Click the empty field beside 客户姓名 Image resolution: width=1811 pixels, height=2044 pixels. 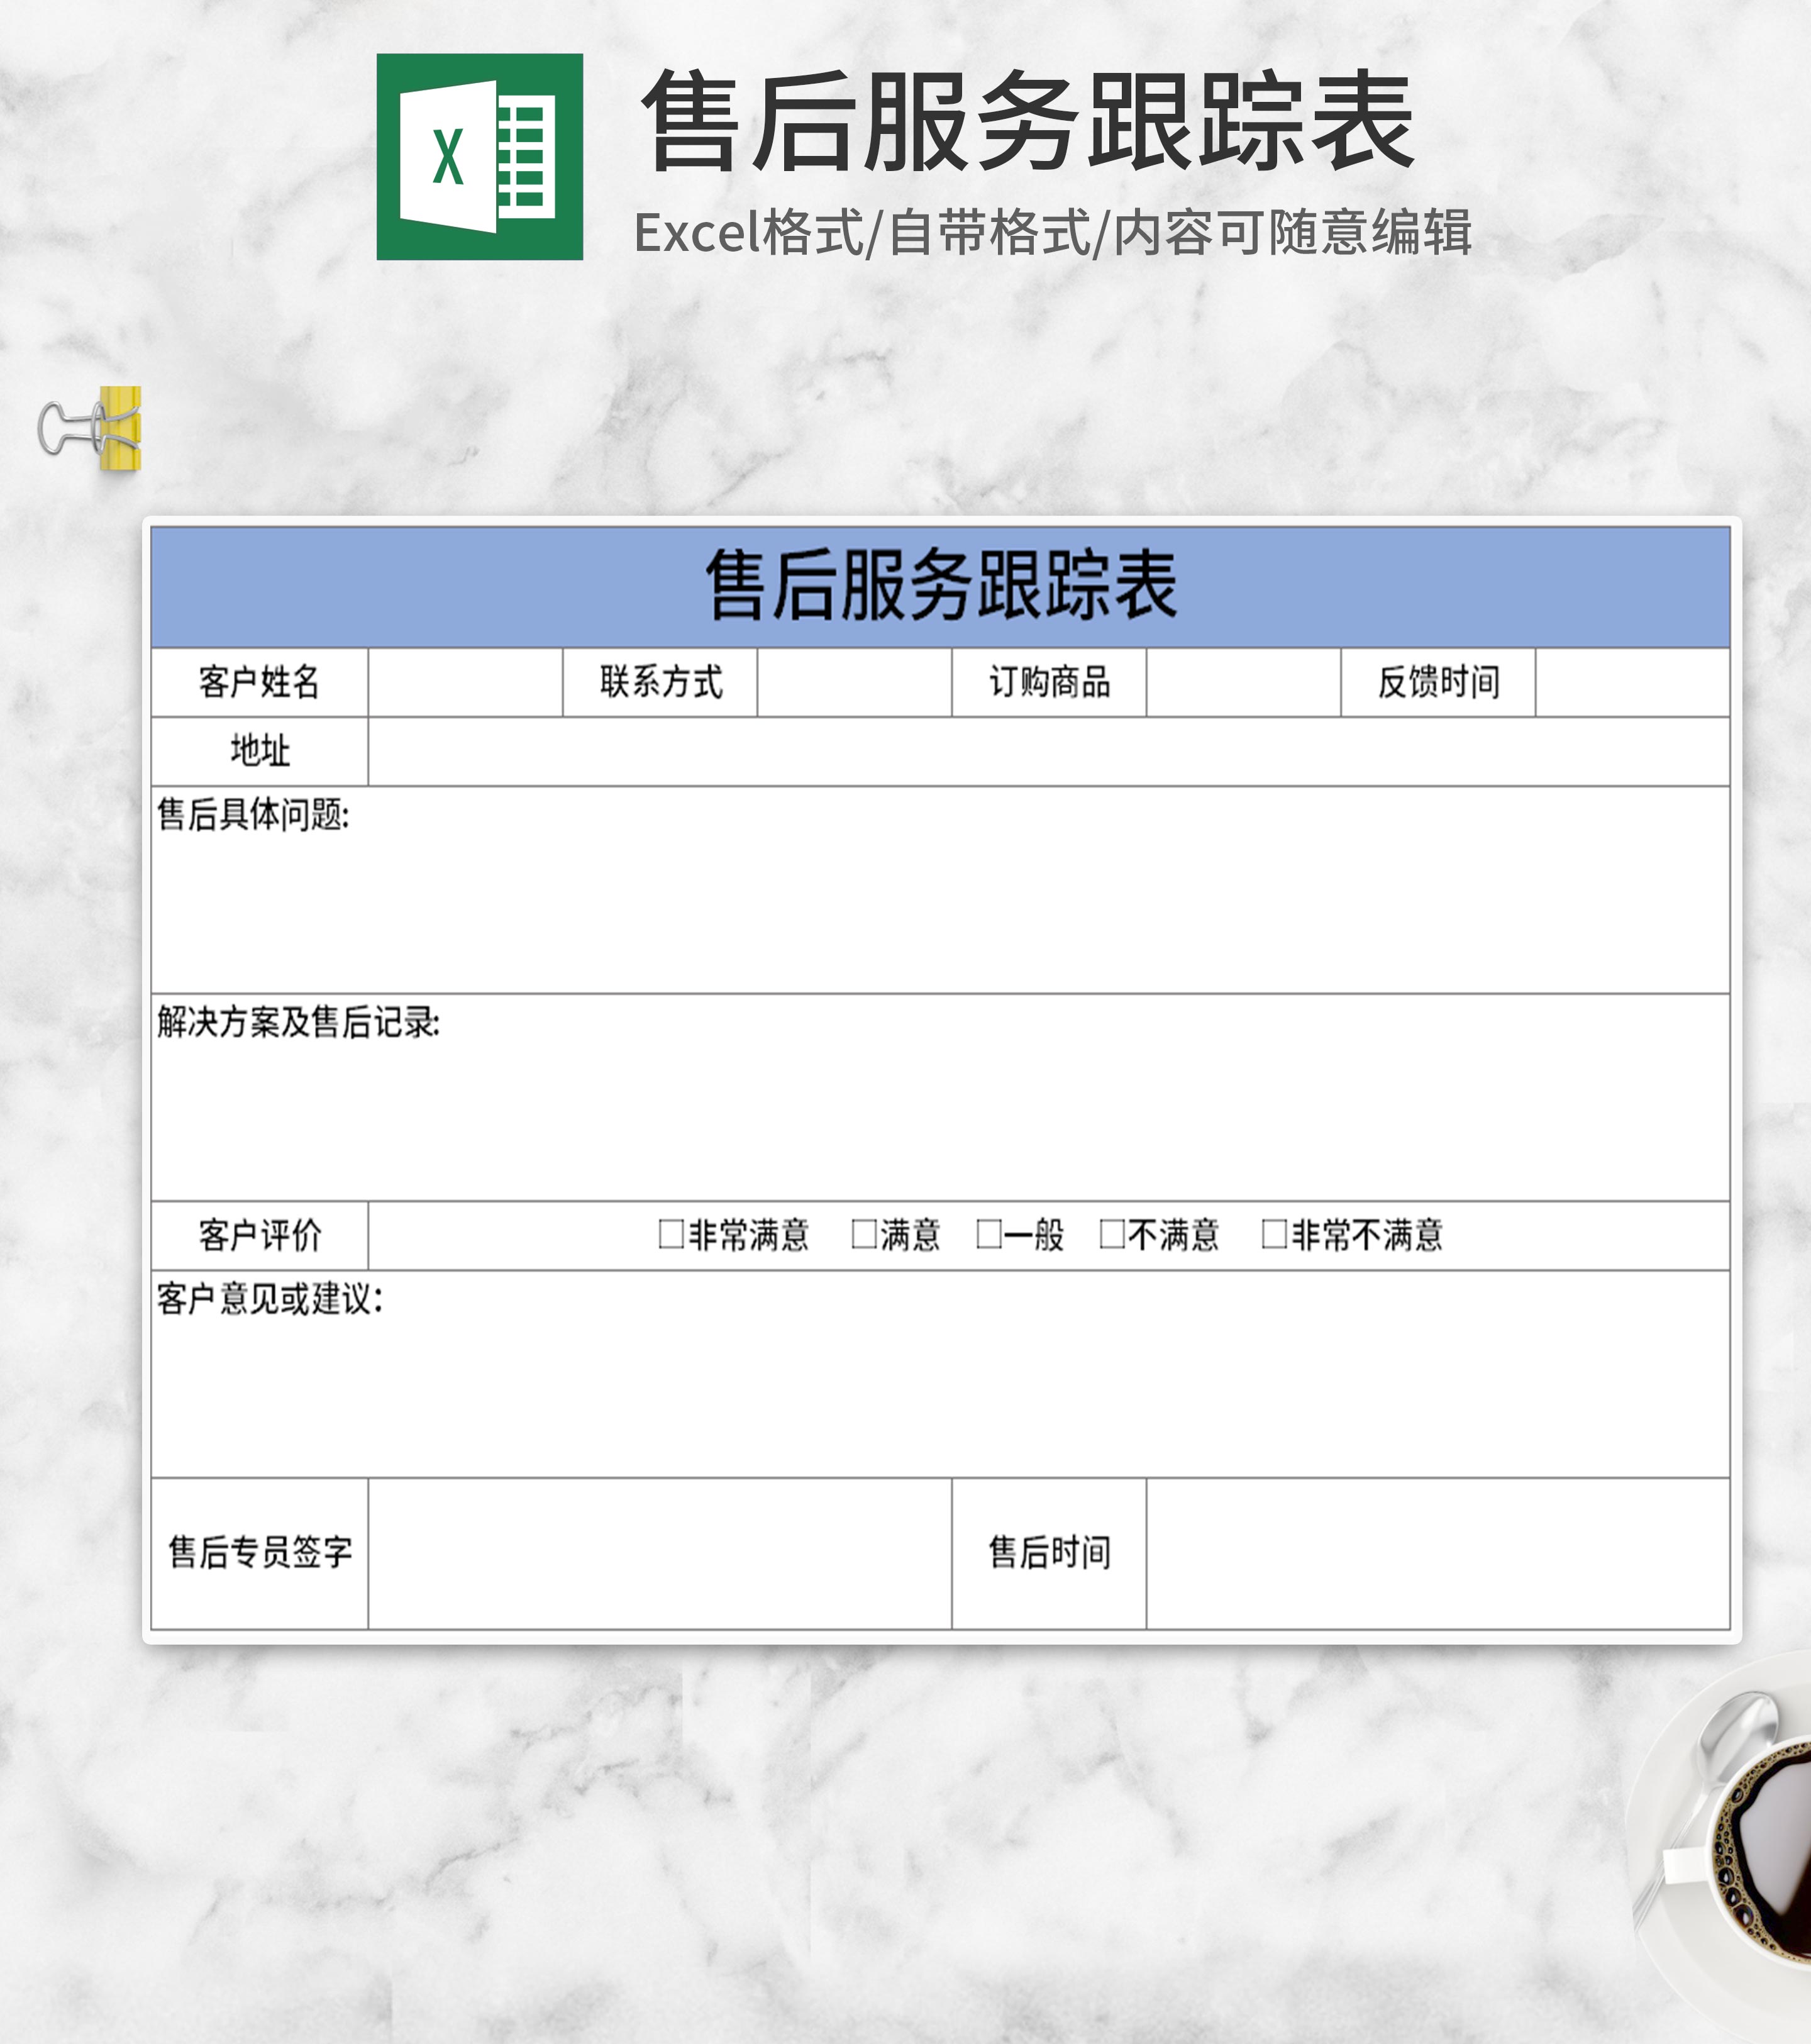pyautogui.click(x=465, y=683)
